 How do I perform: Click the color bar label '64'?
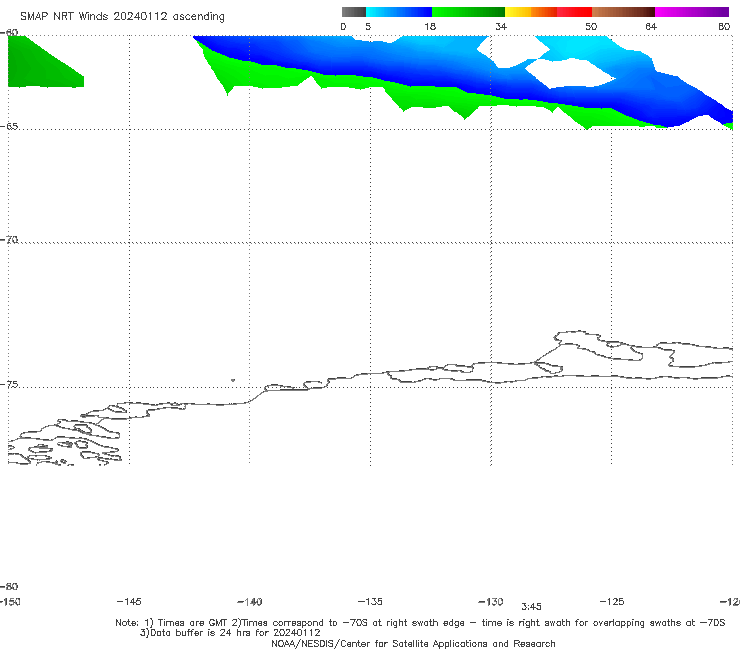651,26
